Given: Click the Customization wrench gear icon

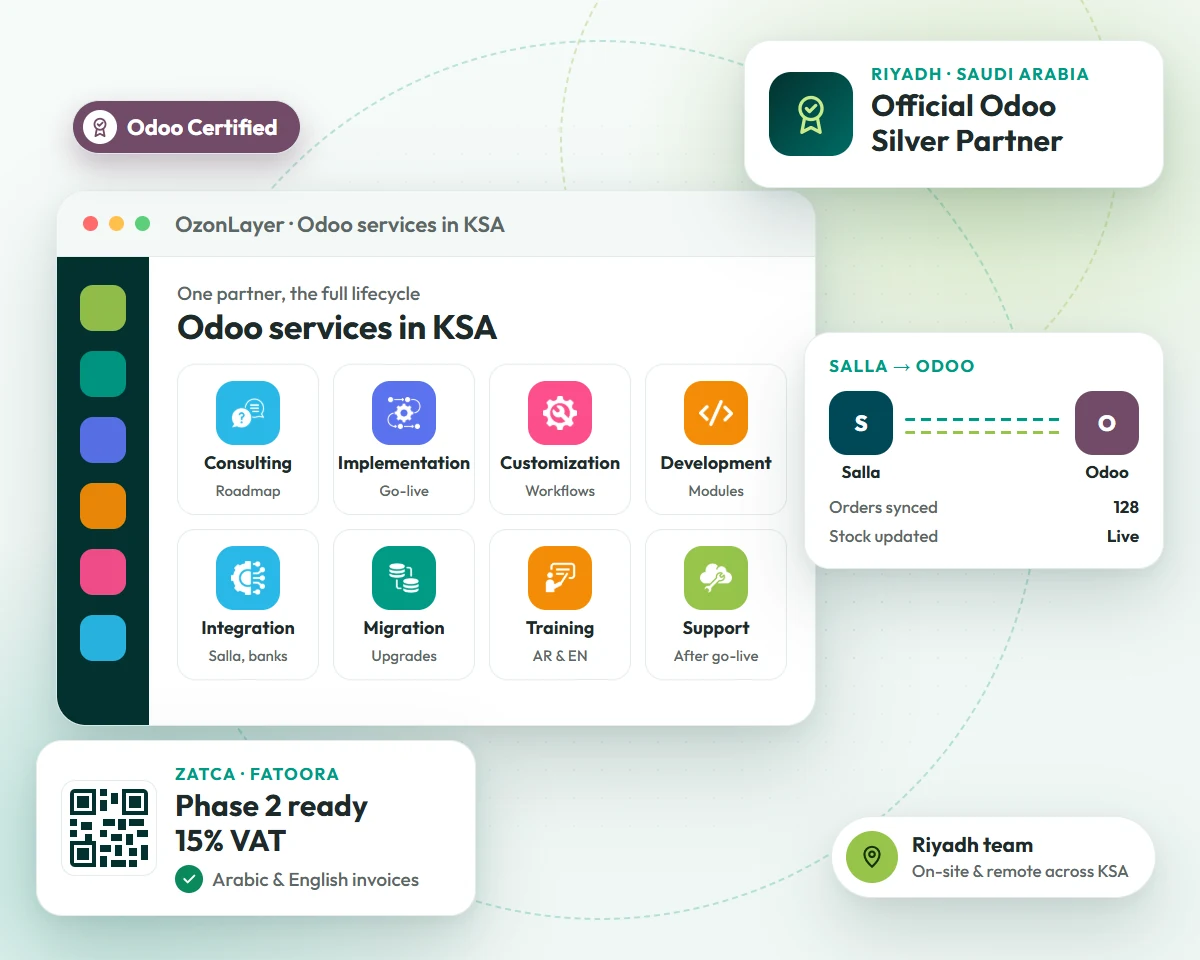Looking at the screenshot, I should (x=560, y=413).
